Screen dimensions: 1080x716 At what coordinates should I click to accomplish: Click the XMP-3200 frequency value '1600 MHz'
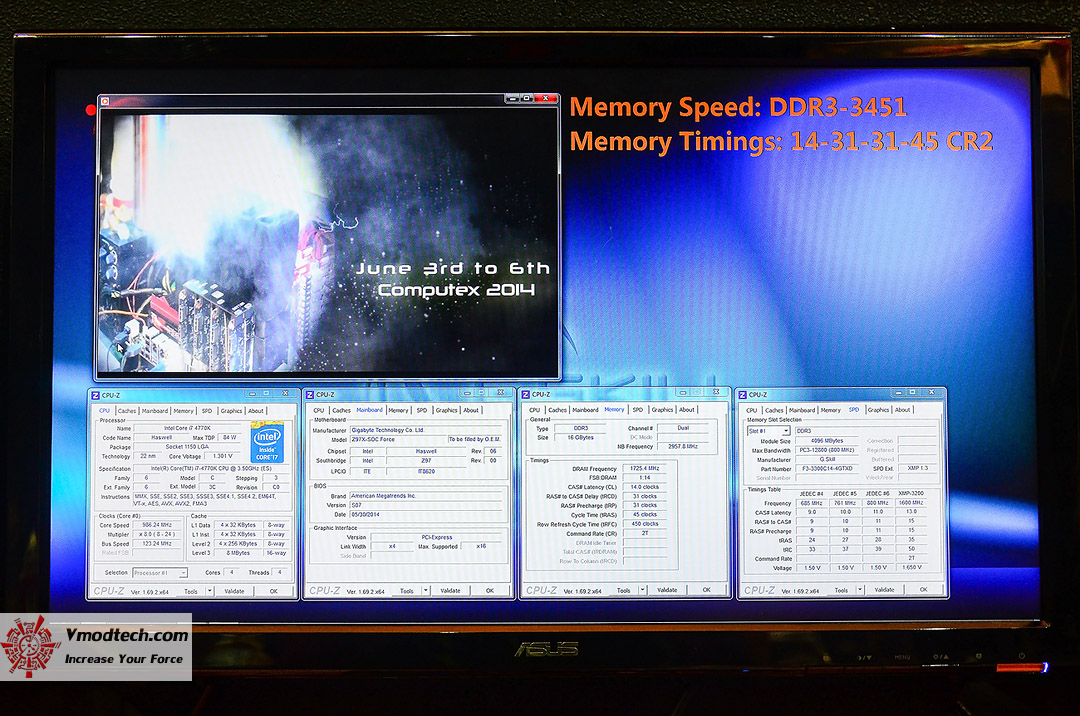pyautogui.click(x=911, y=503)
